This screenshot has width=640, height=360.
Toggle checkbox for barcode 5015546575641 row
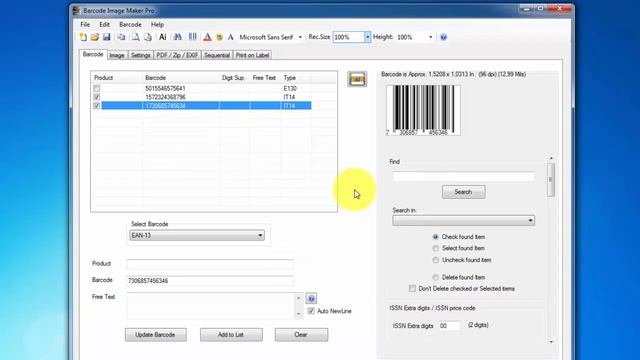(x=97, y=88)
